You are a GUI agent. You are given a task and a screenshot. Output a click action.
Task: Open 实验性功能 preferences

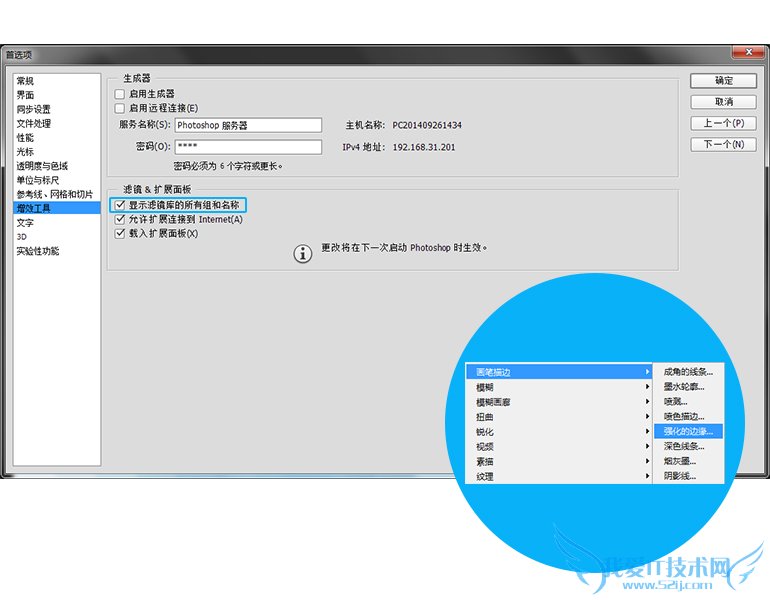[57, 251]
